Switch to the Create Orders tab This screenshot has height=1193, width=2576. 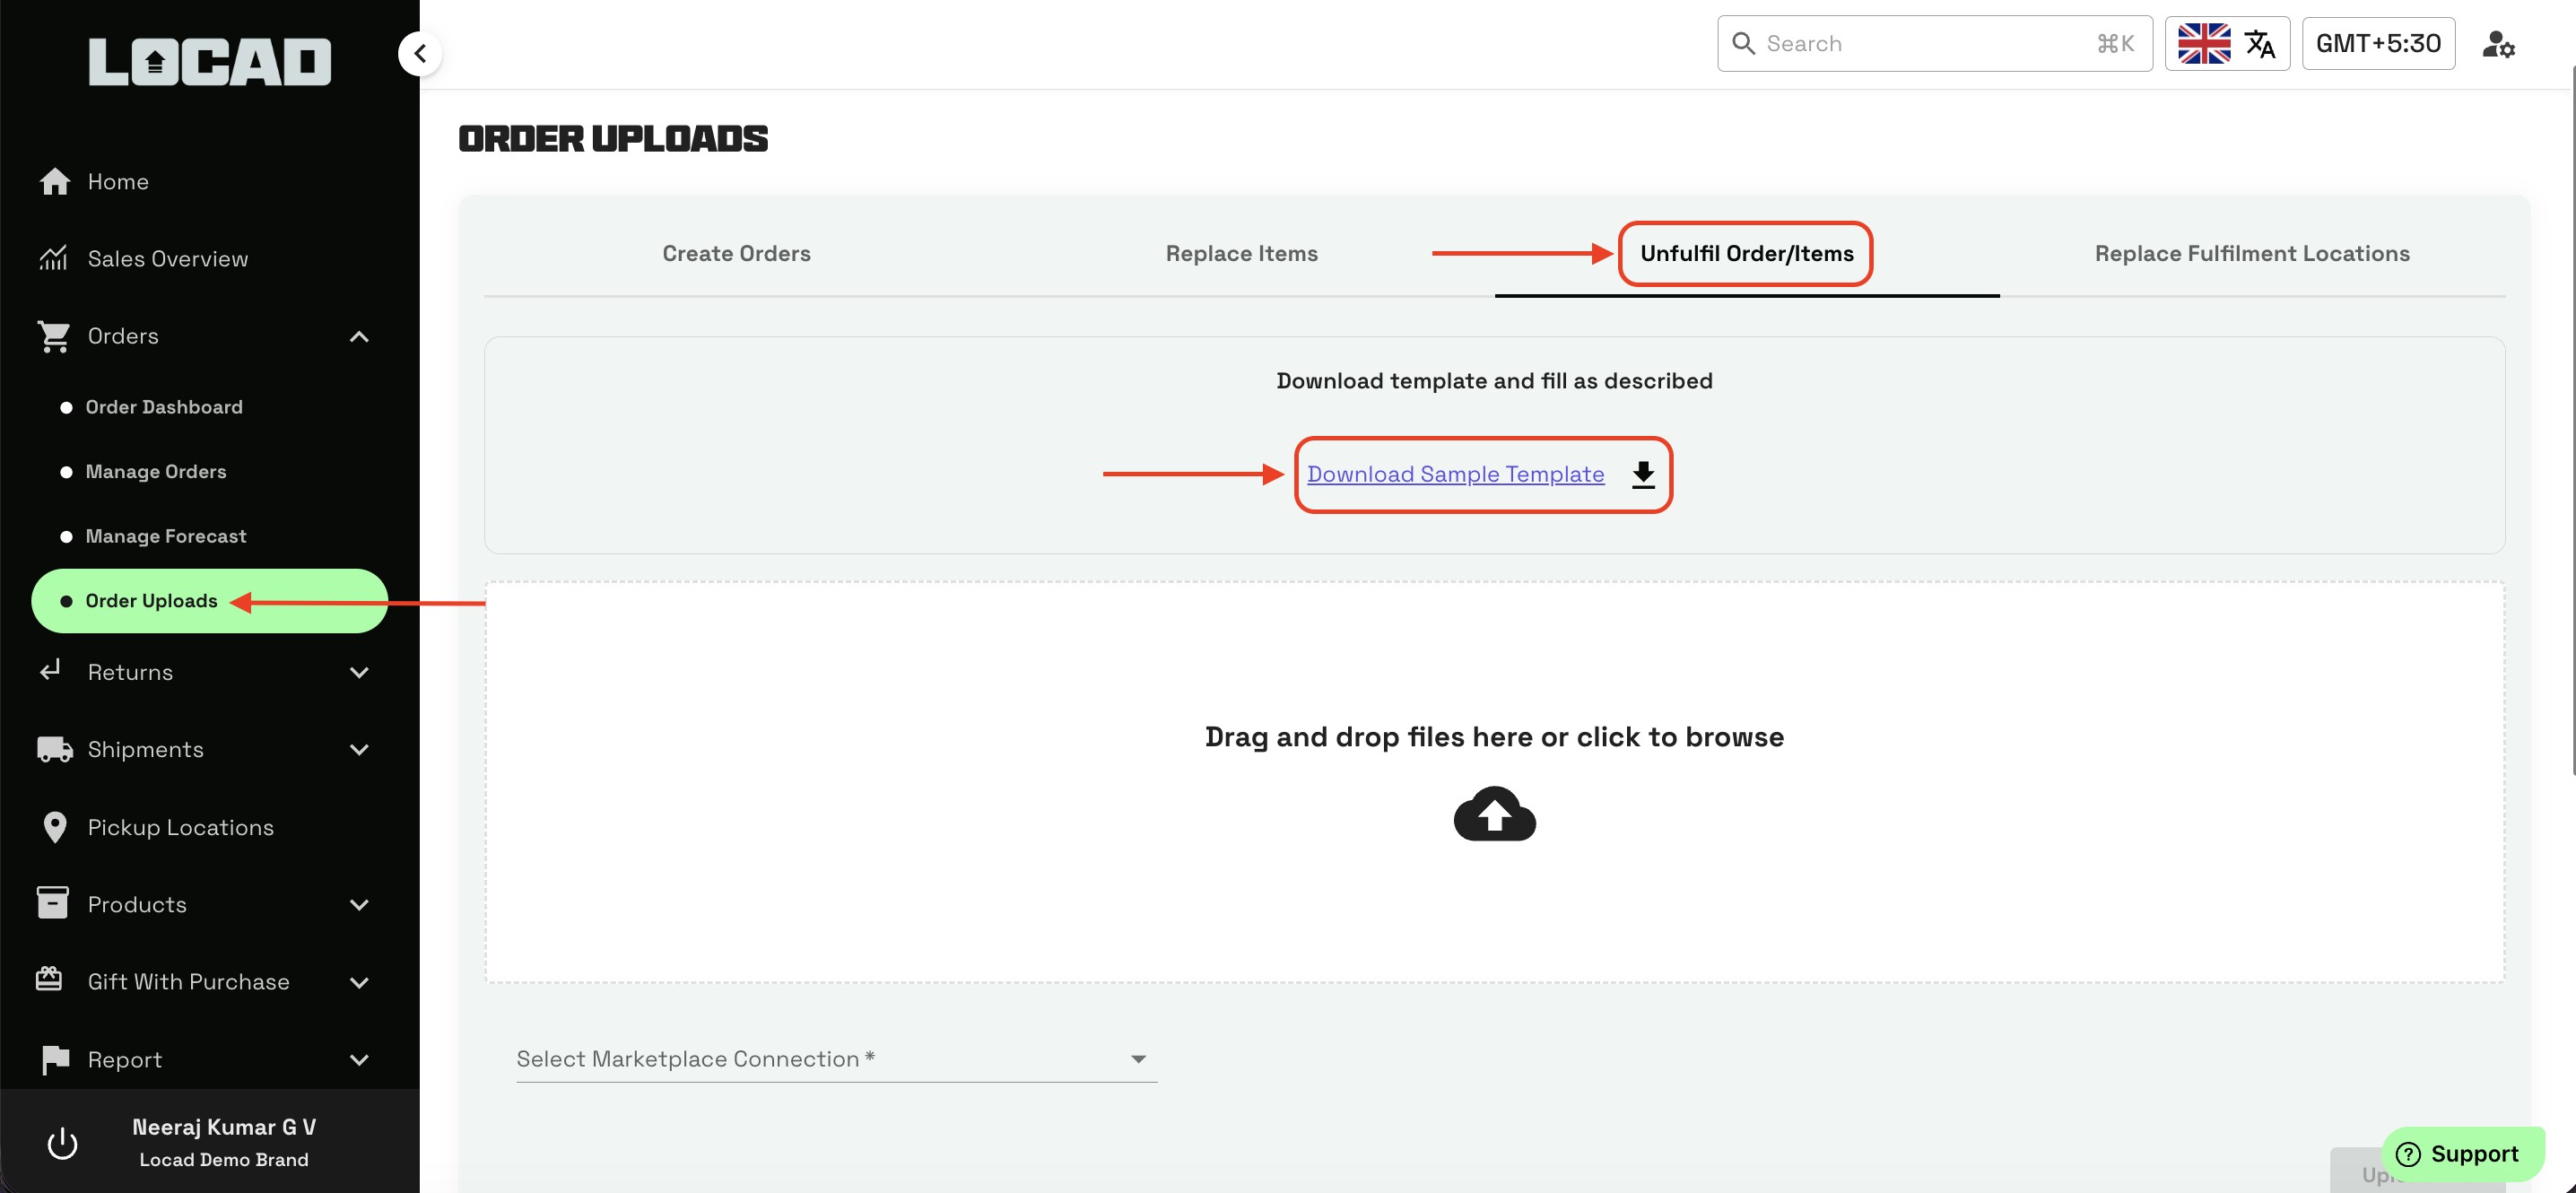tap(736, 253)
